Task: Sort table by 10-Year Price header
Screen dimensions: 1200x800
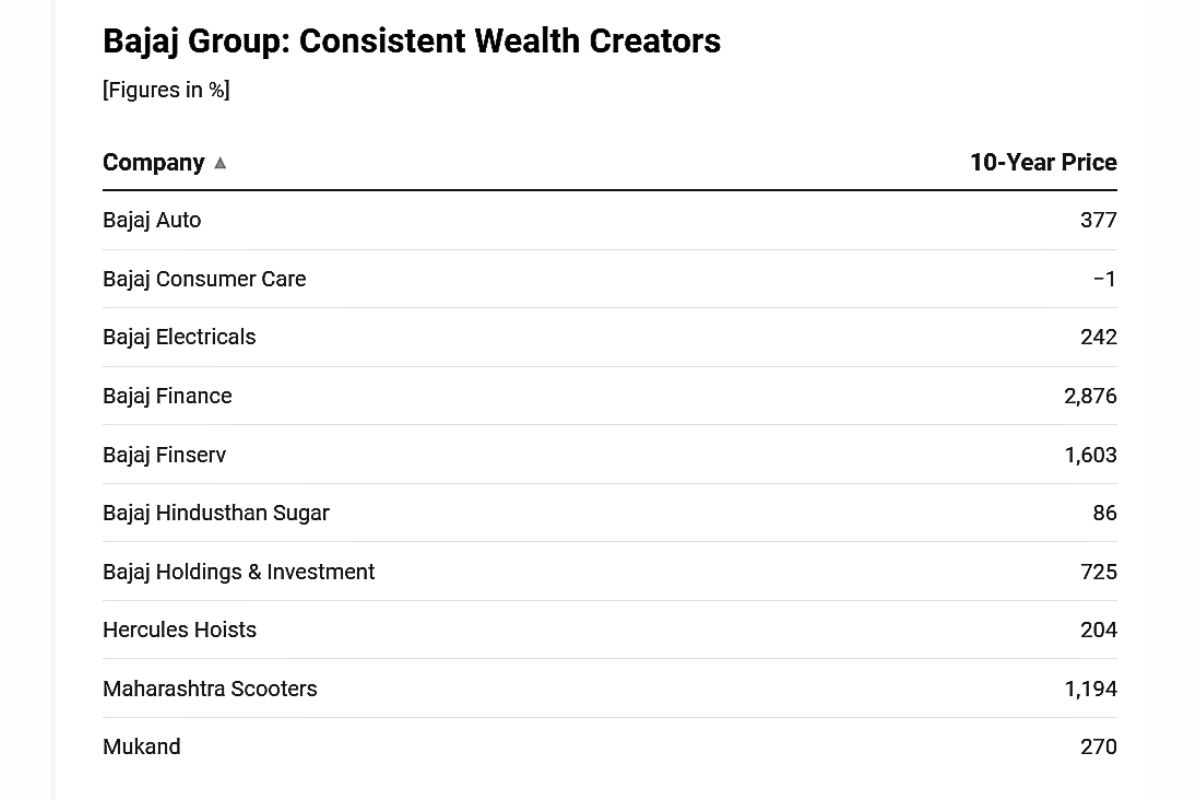Action: 1043,163
